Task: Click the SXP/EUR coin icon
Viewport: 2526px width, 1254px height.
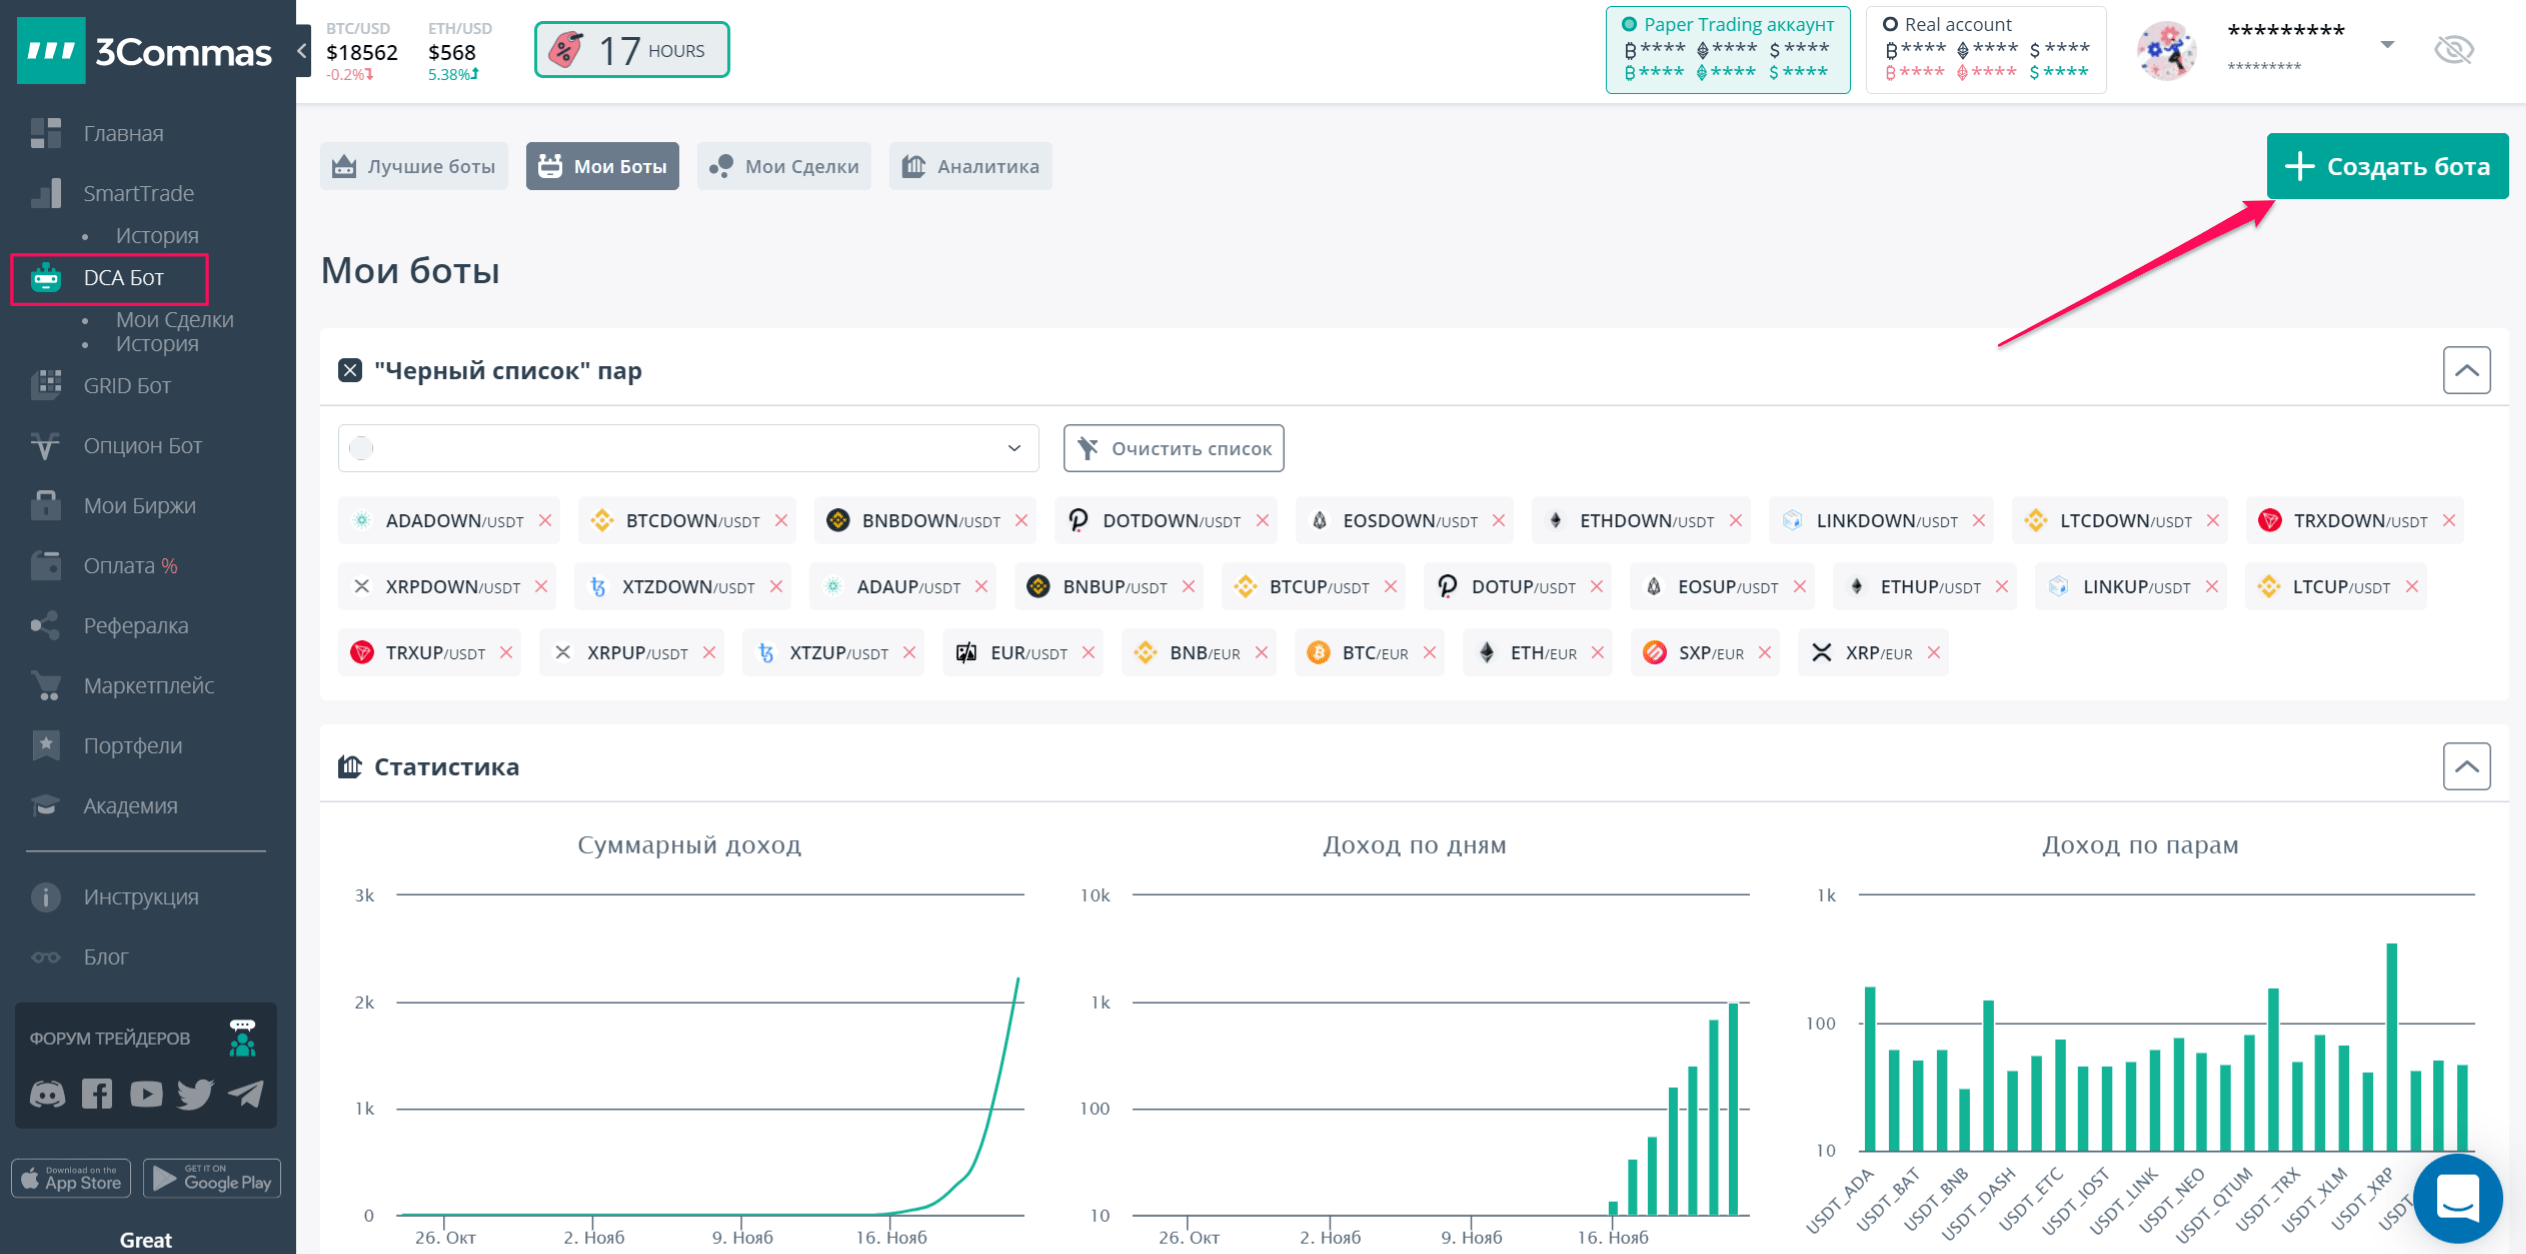Action: coord(1655,652)
